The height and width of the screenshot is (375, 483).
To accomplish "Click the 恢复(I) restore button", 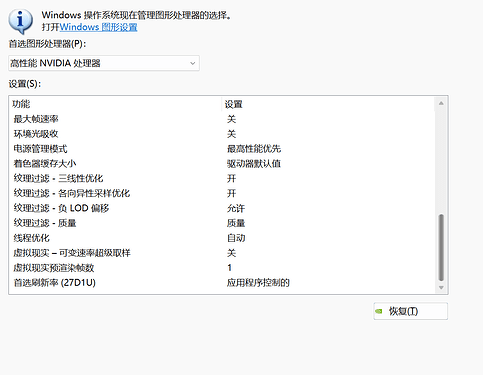I will tap(410, 311).
